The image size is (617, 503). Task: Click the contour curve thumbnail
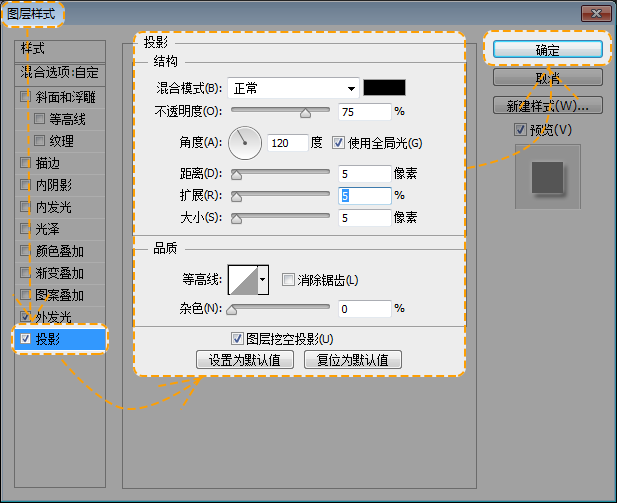coord(242,281)
